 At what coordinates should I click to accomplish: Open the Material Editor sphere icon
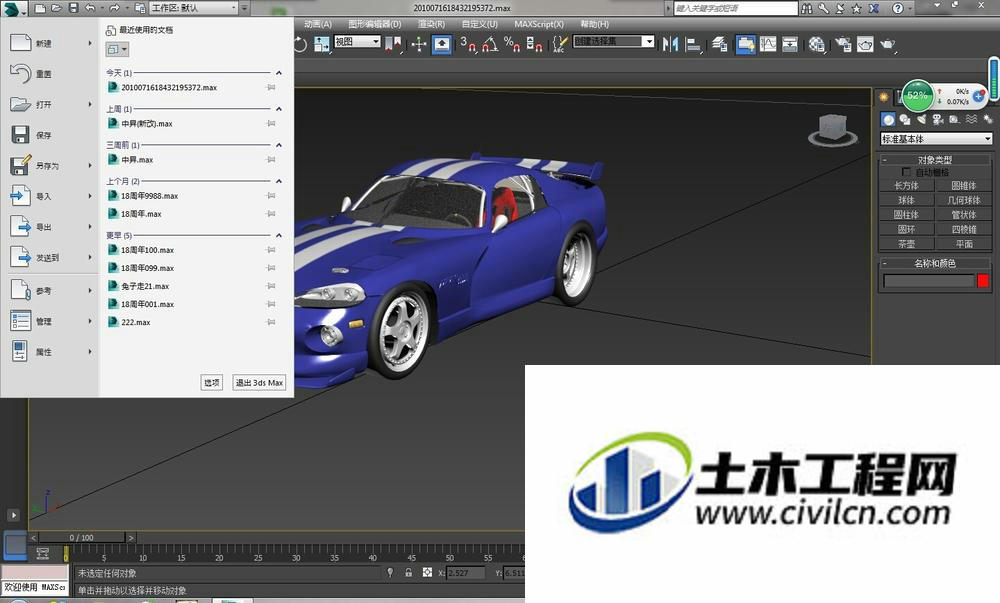(x=816, y=44)
